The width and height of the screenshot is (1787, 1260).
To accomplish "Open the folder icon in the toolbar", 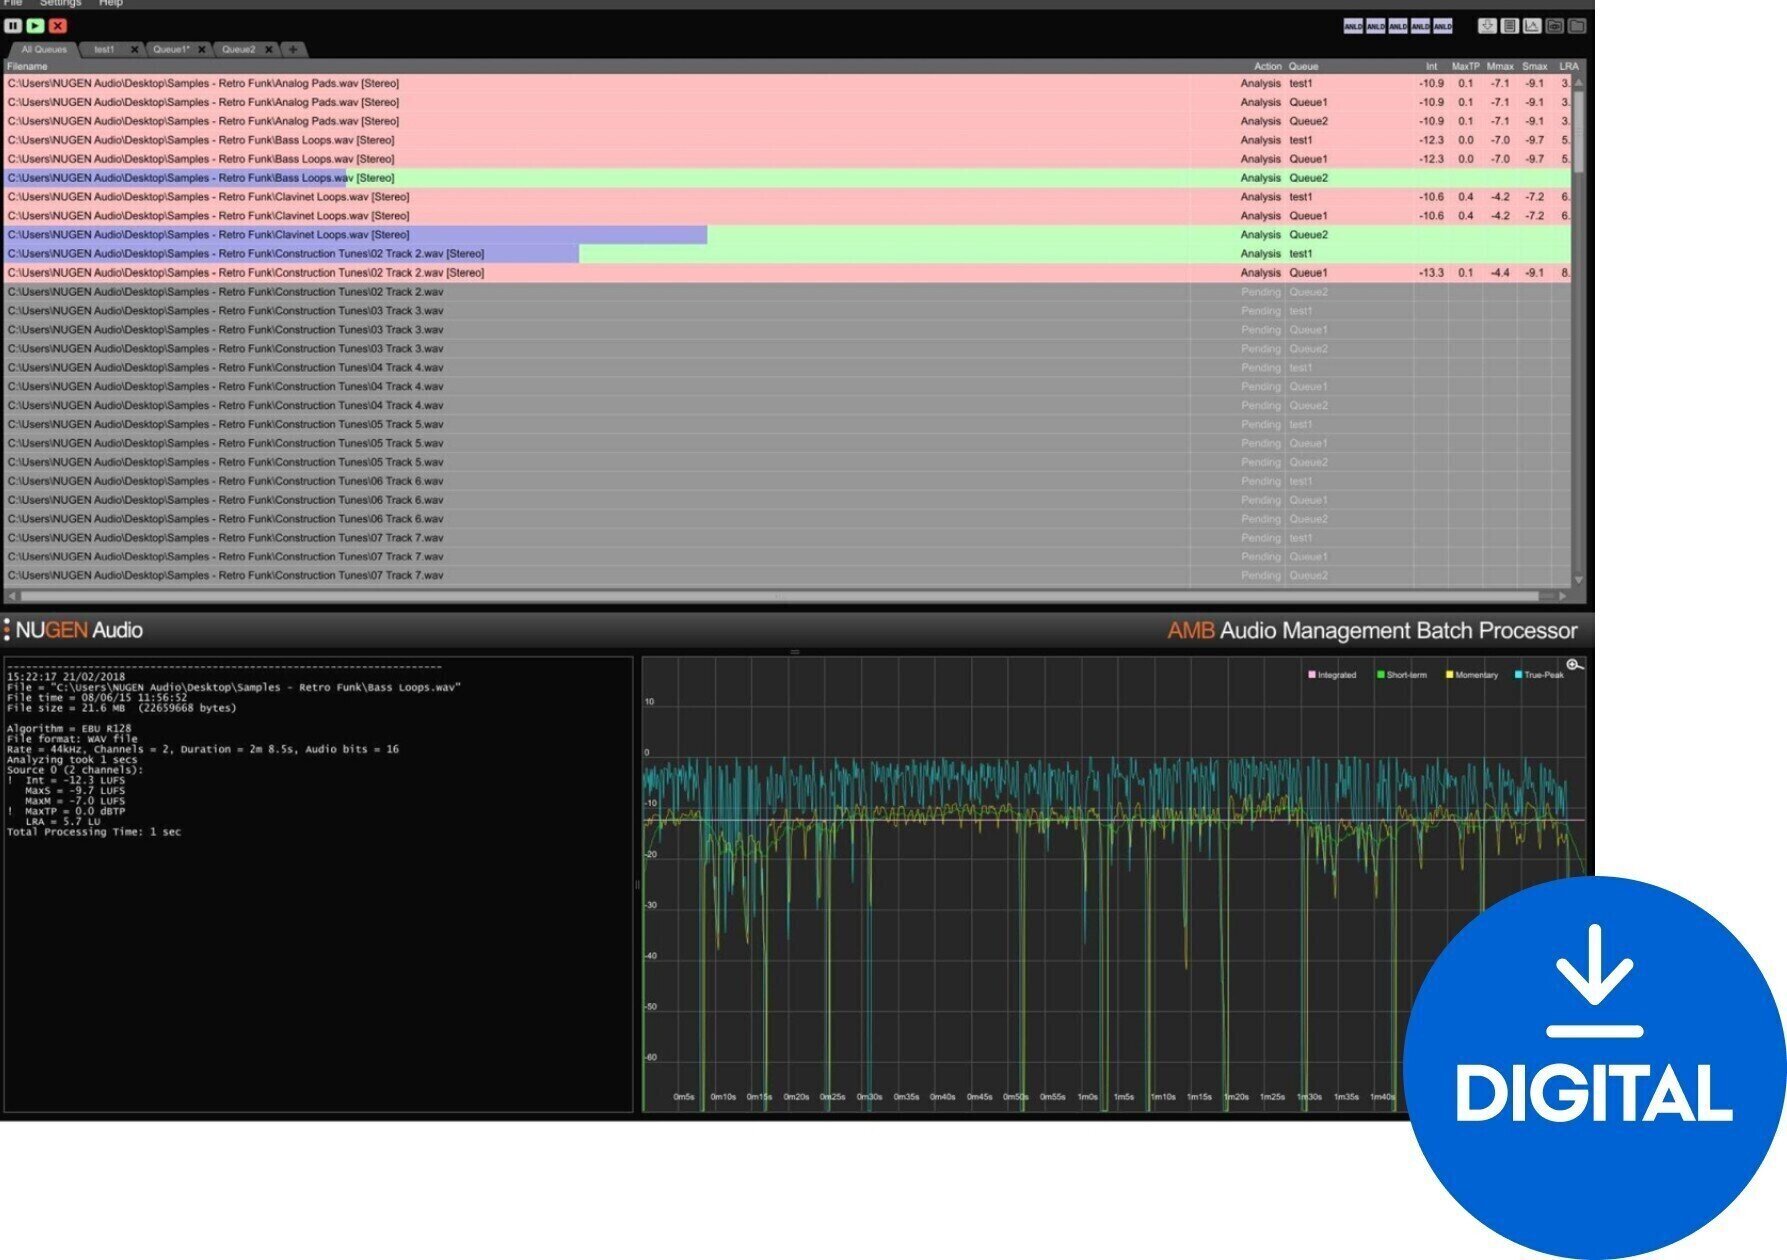I will (1578, 26).
